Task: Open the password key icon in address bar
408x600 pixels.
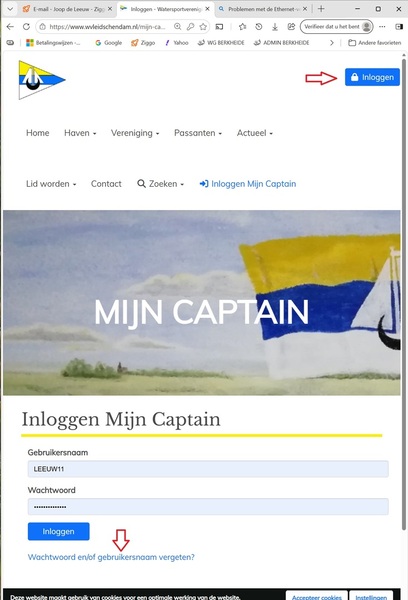Action: (190, 26)
